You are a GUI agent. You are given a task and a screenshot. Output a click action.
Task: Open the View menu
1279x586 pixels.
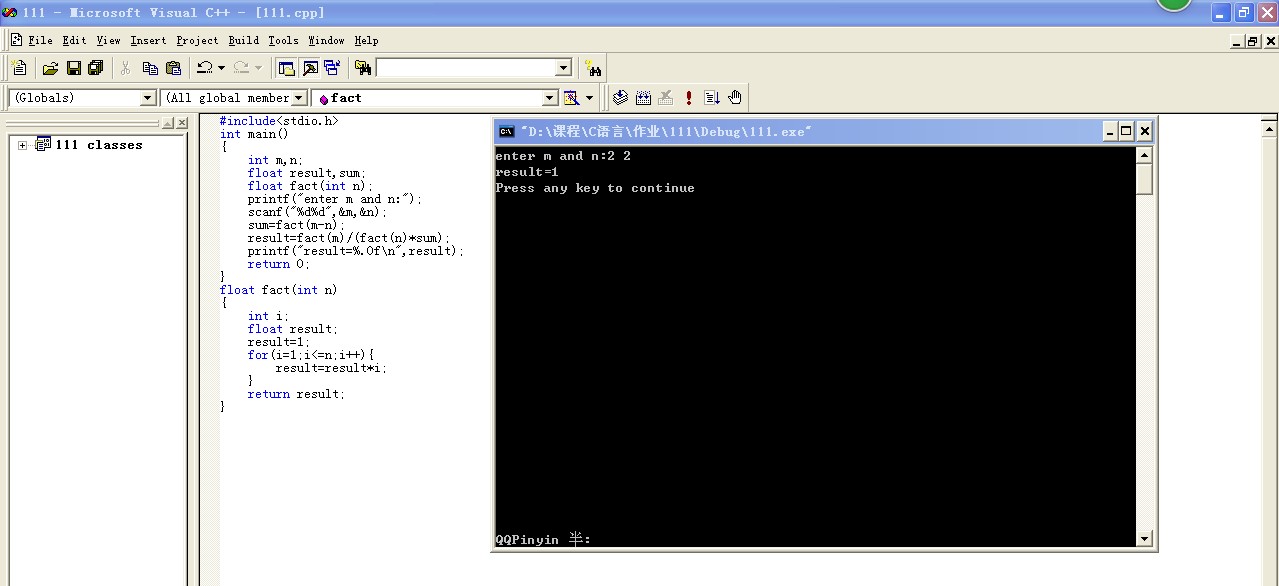point(108,41)
